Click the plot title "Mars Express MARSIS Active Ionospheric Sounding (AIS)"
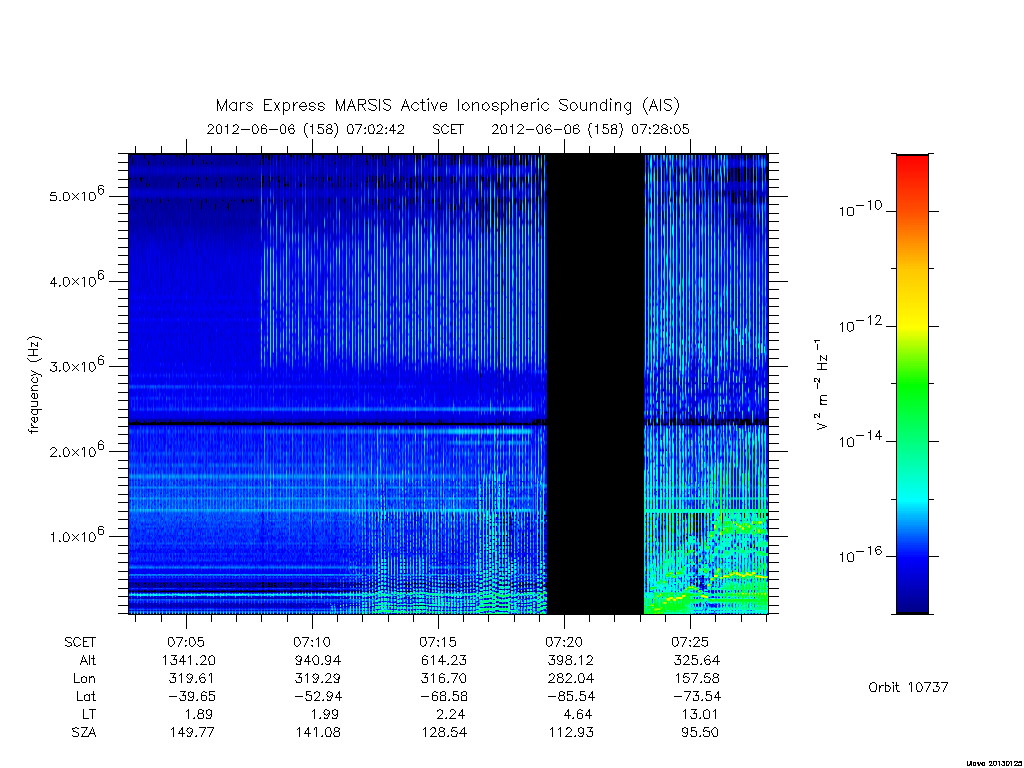The width and height of the screenshot is (1024, 768). pos(447,106)
